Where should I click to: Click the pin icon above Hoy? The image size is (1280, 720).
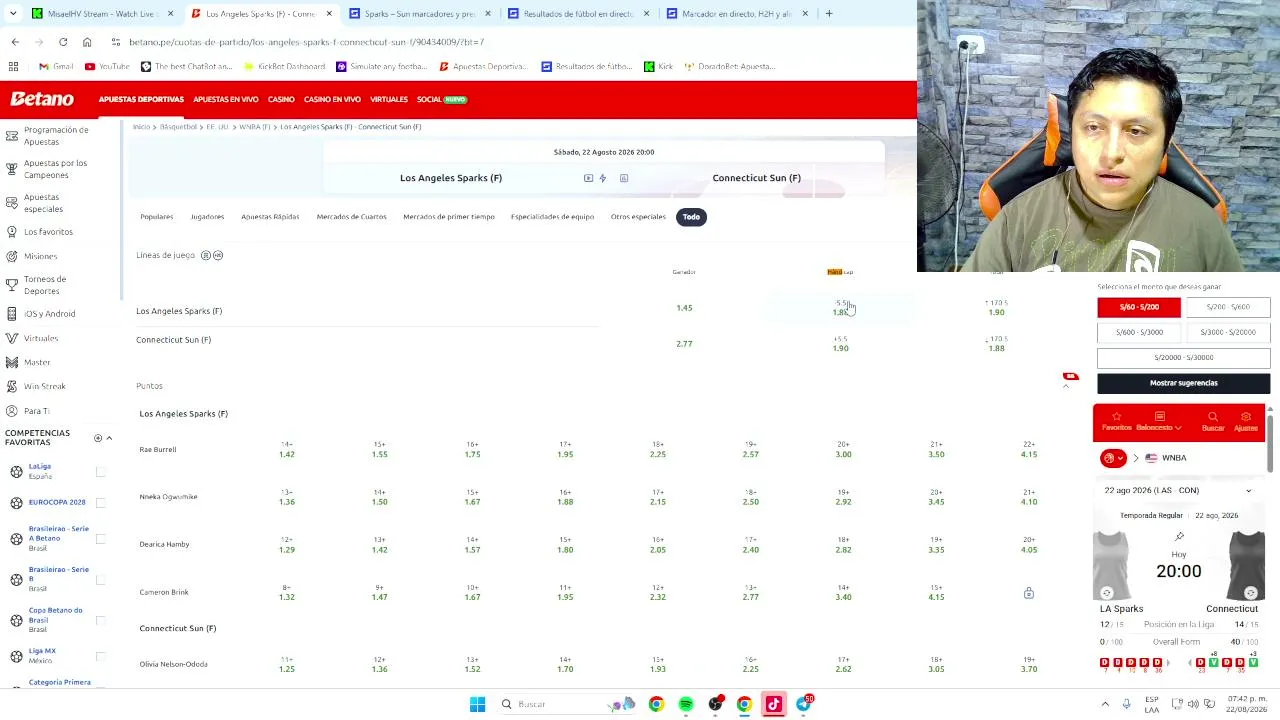click(1179, 537)
